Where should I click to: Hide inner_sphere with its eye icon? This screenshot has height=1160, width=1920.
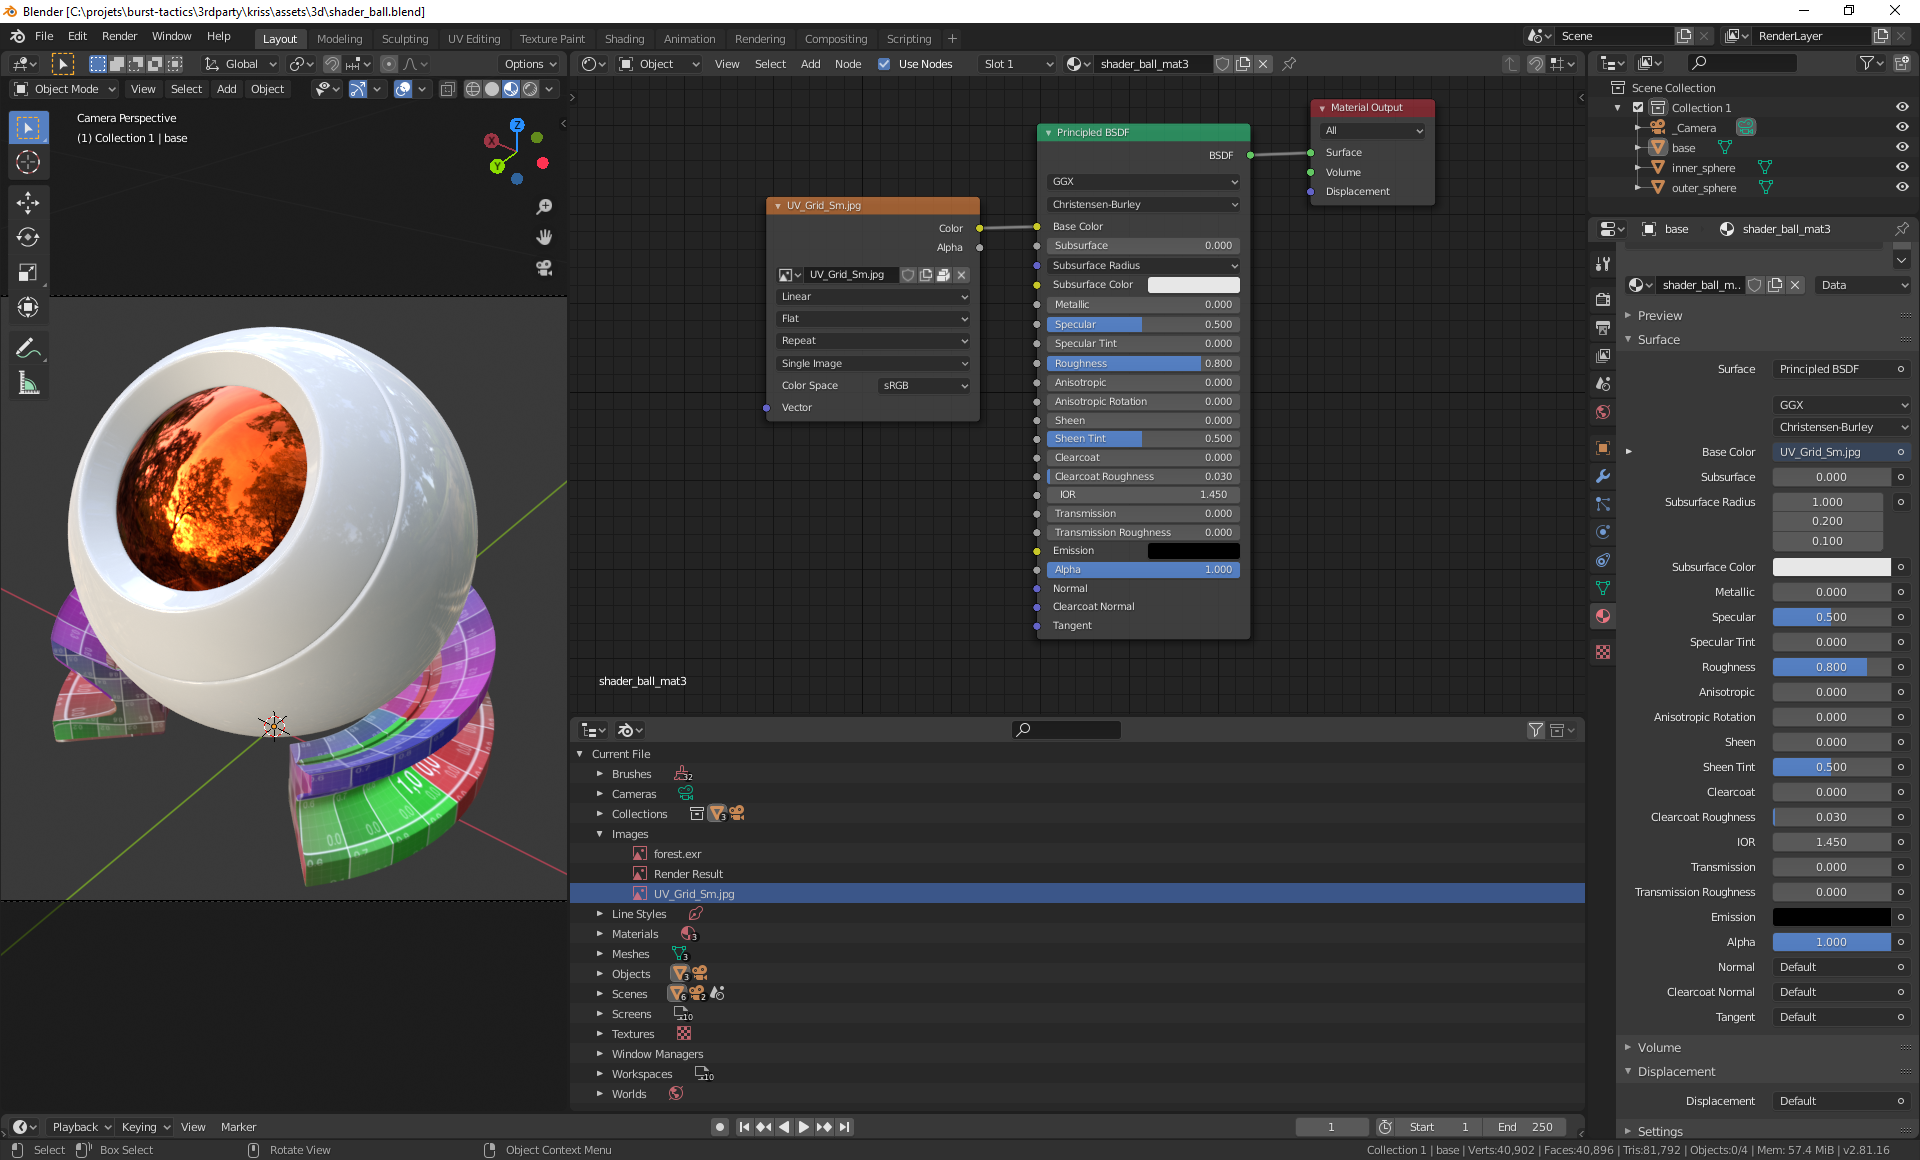click(1902, 168)
